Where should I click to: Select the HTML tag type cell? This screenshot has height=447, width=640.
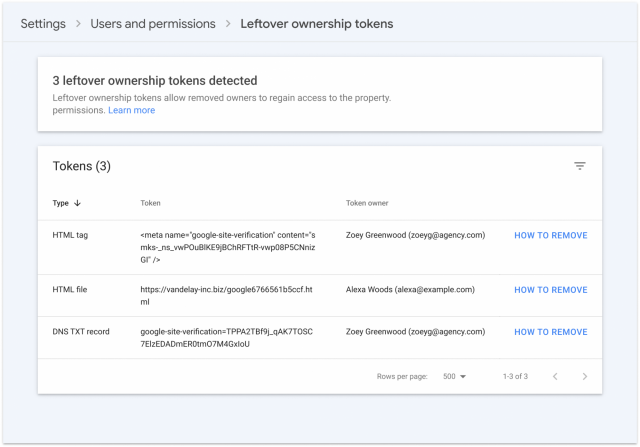point(71,236)
